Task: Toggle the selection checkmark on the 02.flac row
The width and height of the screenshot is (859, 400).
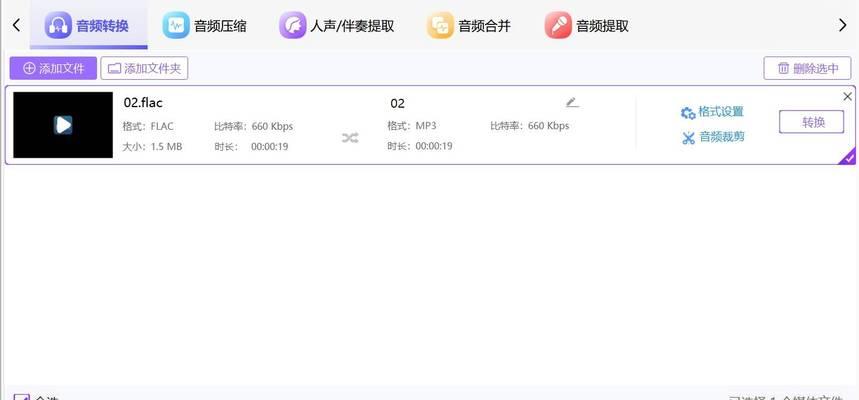Action: (x=849, y=158)
